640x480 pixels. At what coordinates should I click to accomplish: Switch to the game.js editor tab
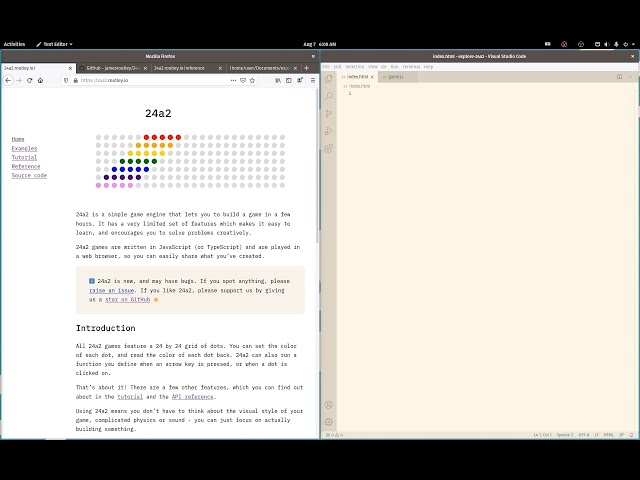[x=394, y=76]
